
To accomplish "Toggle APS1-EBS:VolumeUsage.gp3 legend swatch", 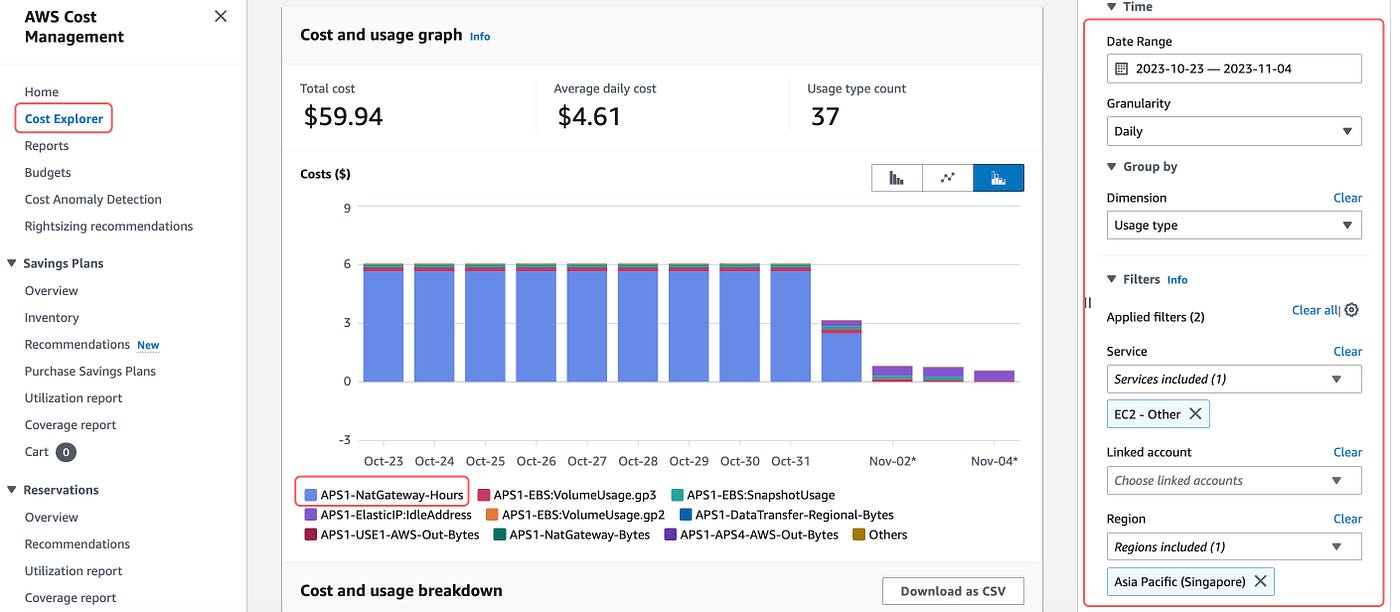I will (484, 495).
